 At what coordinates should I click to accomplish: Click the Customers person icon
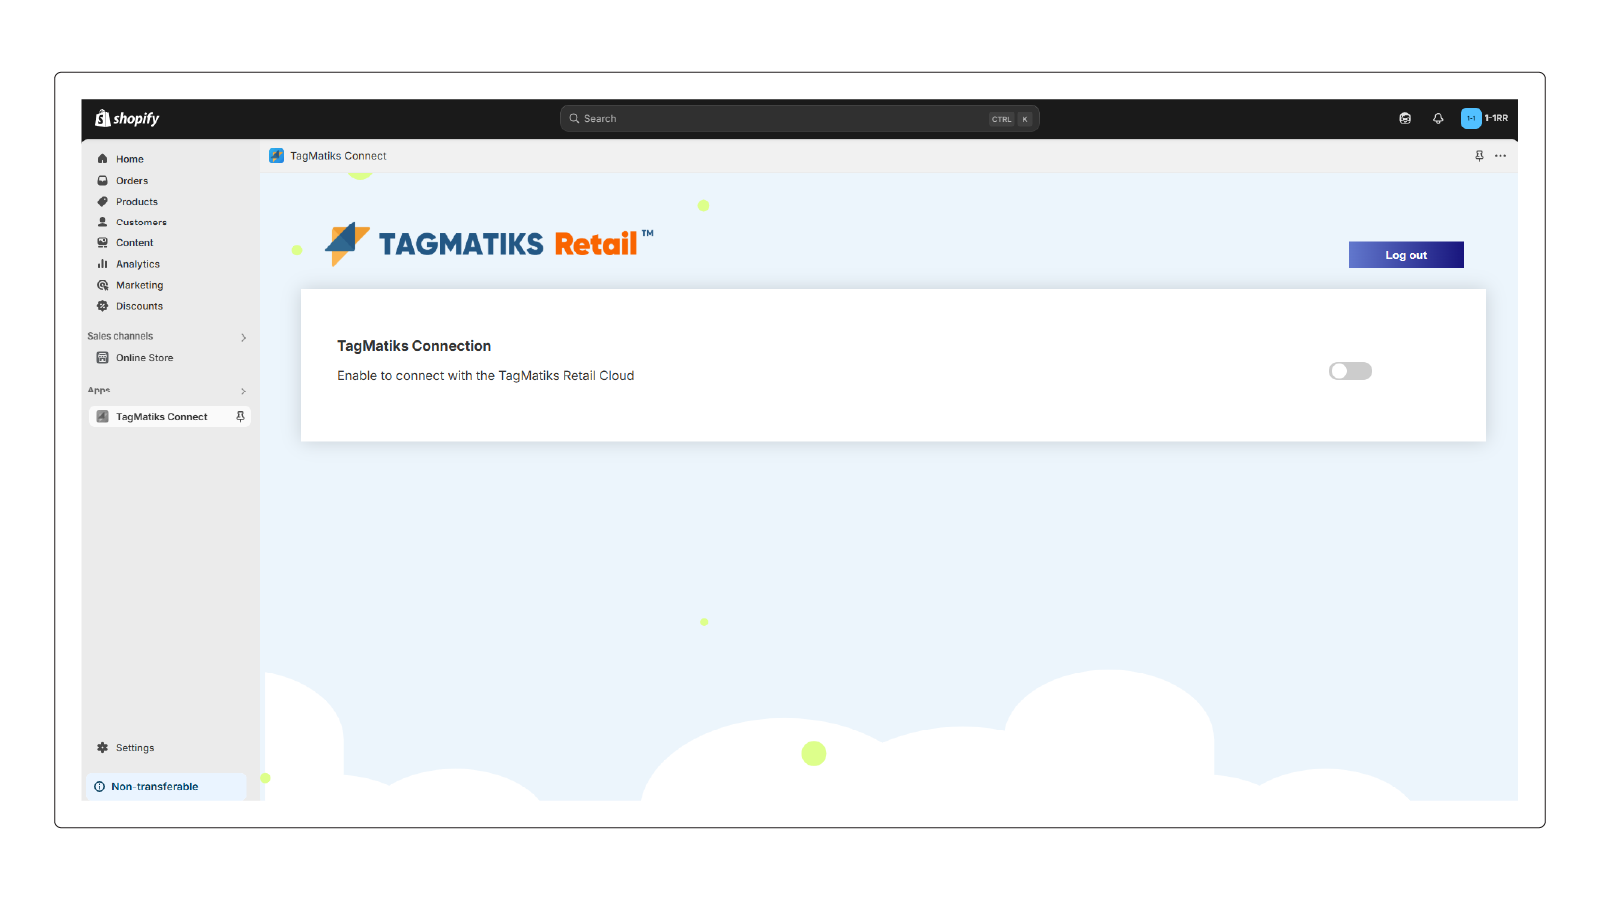click(x=102, y=222)
